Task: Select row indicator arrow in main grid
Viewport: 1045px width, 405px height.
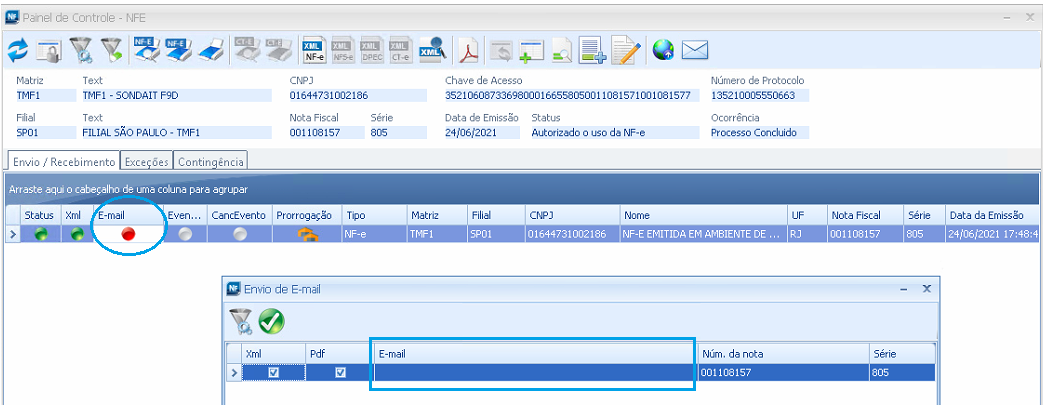Action: tap(12, 234)
